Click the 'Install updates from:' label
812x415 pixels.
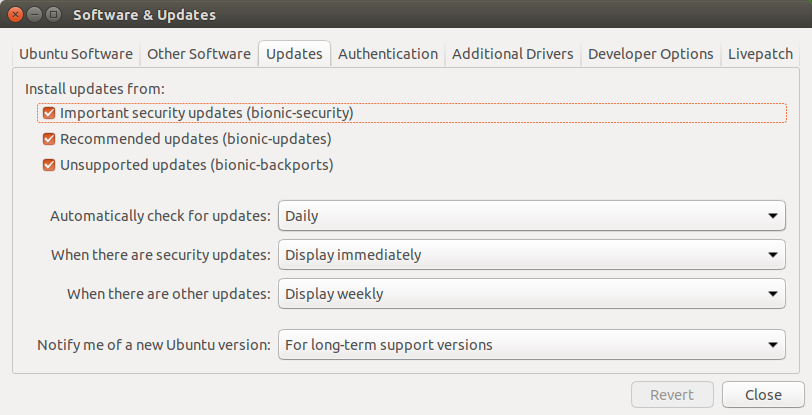pos(95,89)
